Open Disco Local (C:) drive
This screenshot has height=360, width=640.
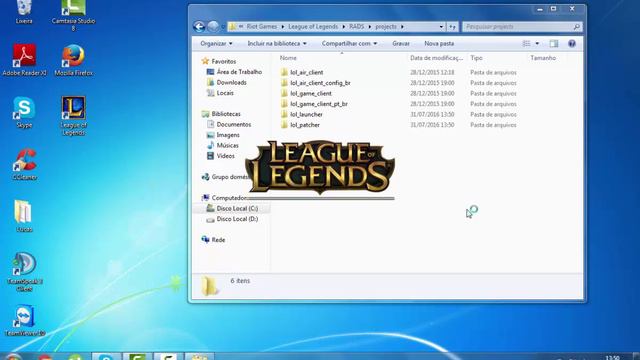tap(232, 209)
